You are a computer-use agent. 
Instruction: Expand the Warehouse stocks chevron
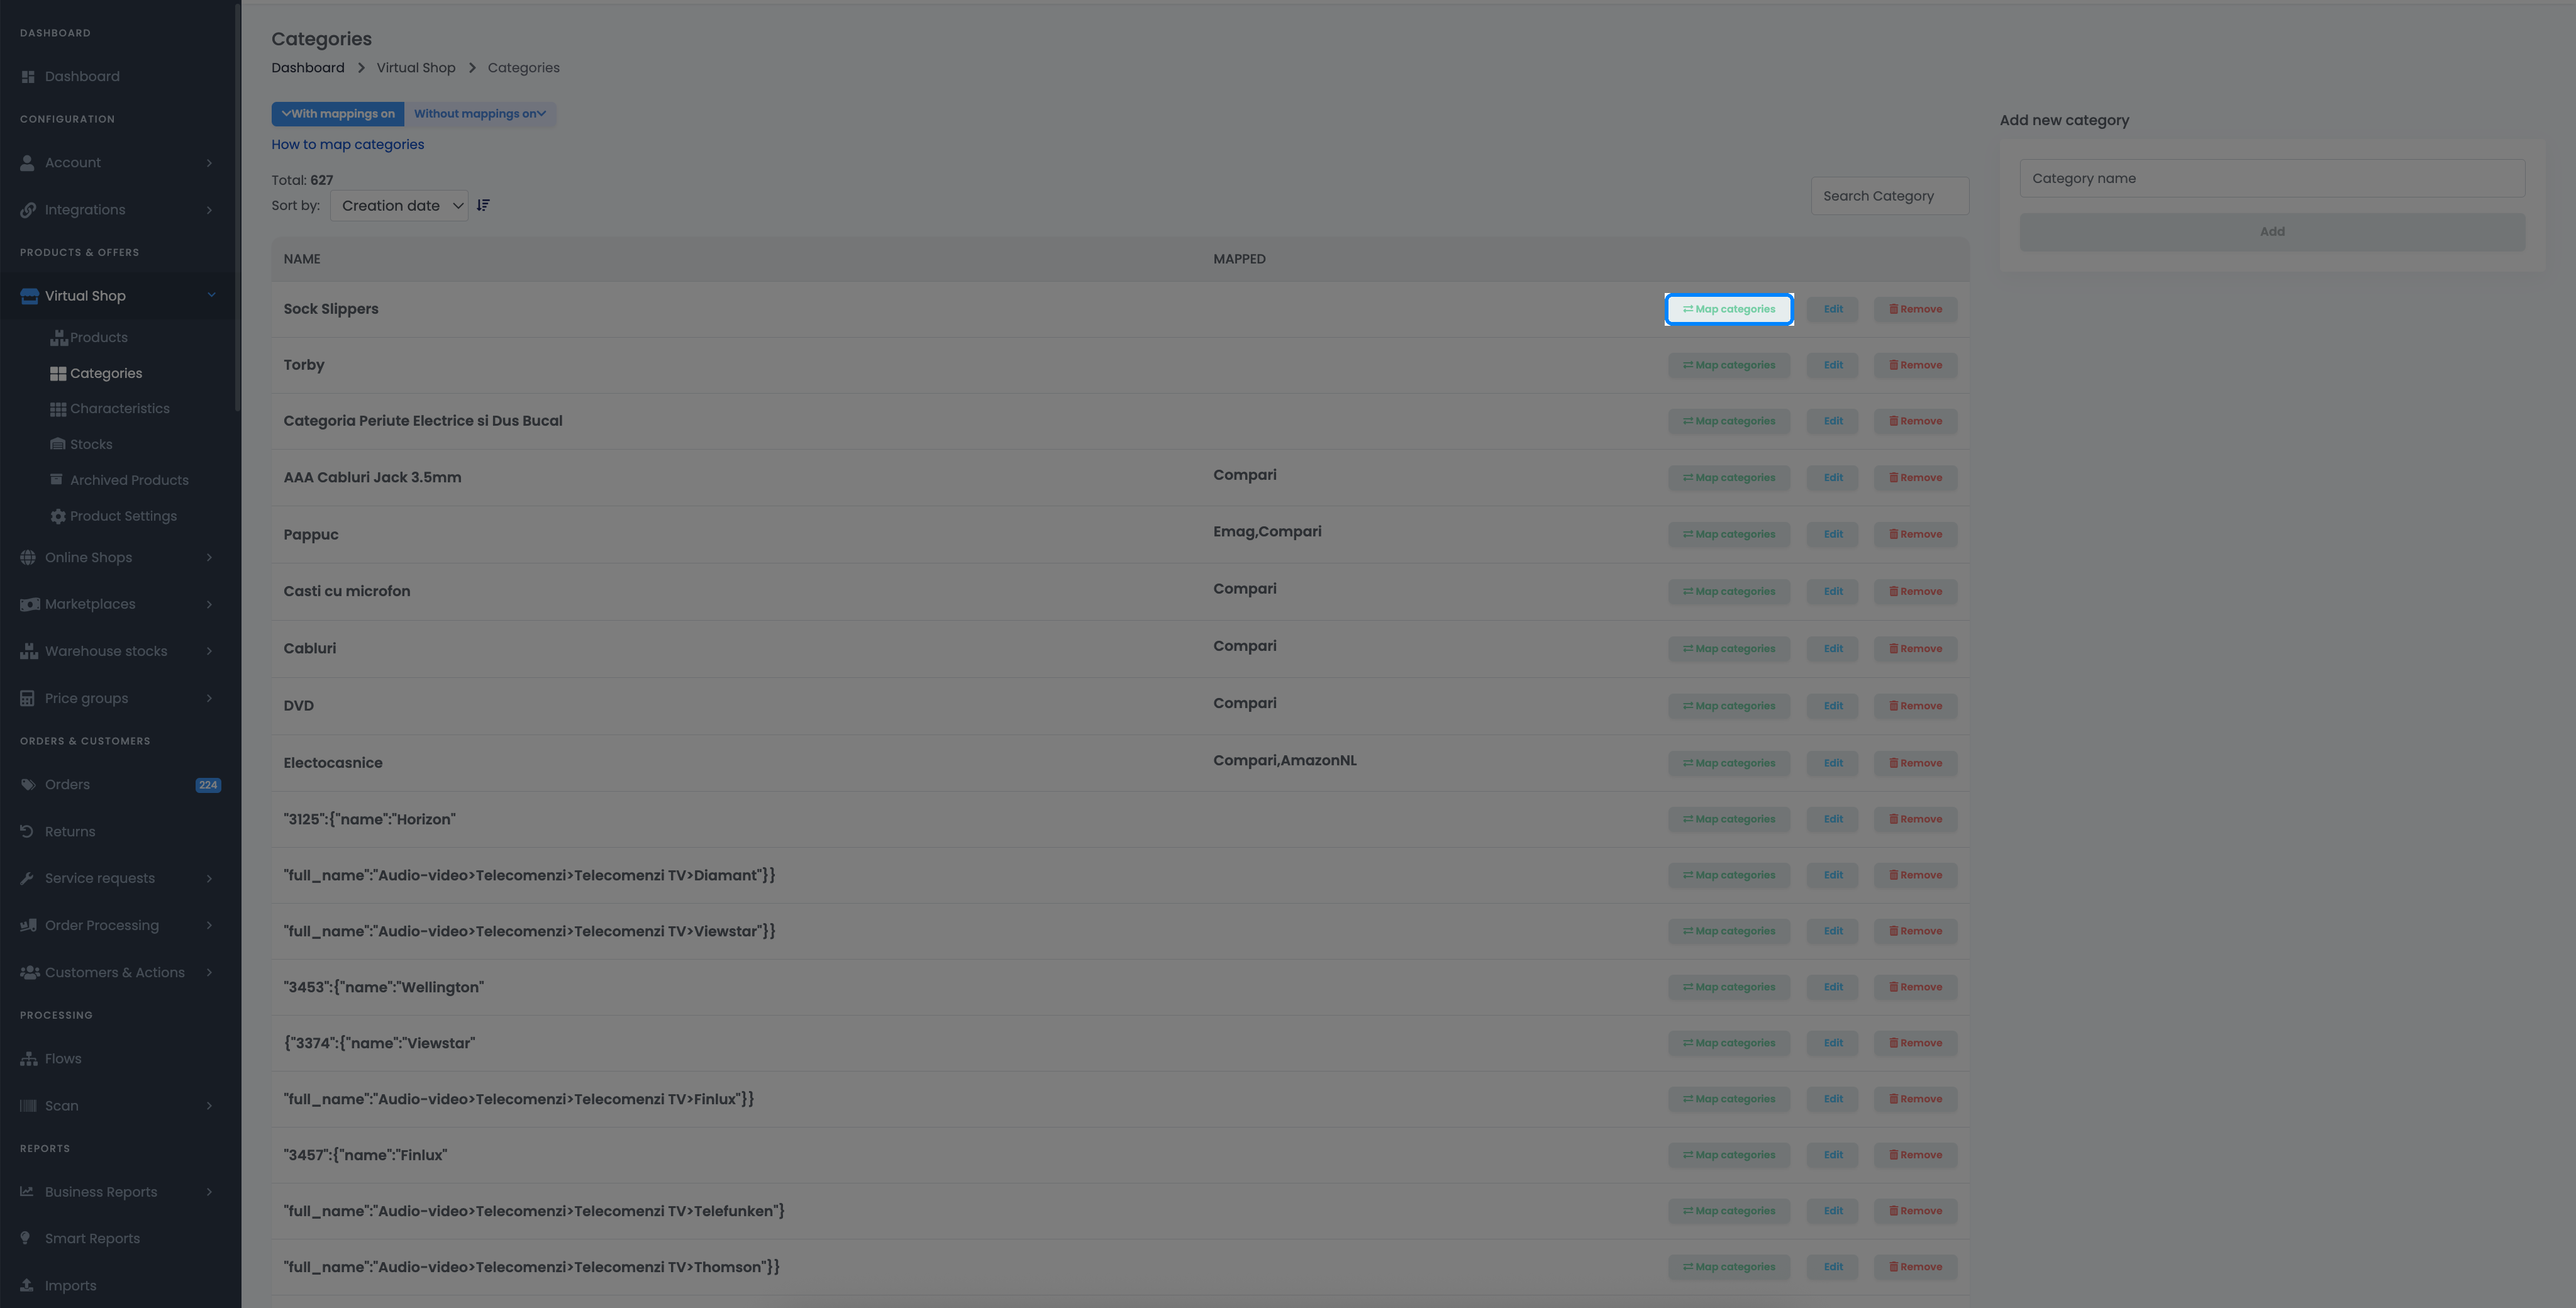[x=209, y=651]
